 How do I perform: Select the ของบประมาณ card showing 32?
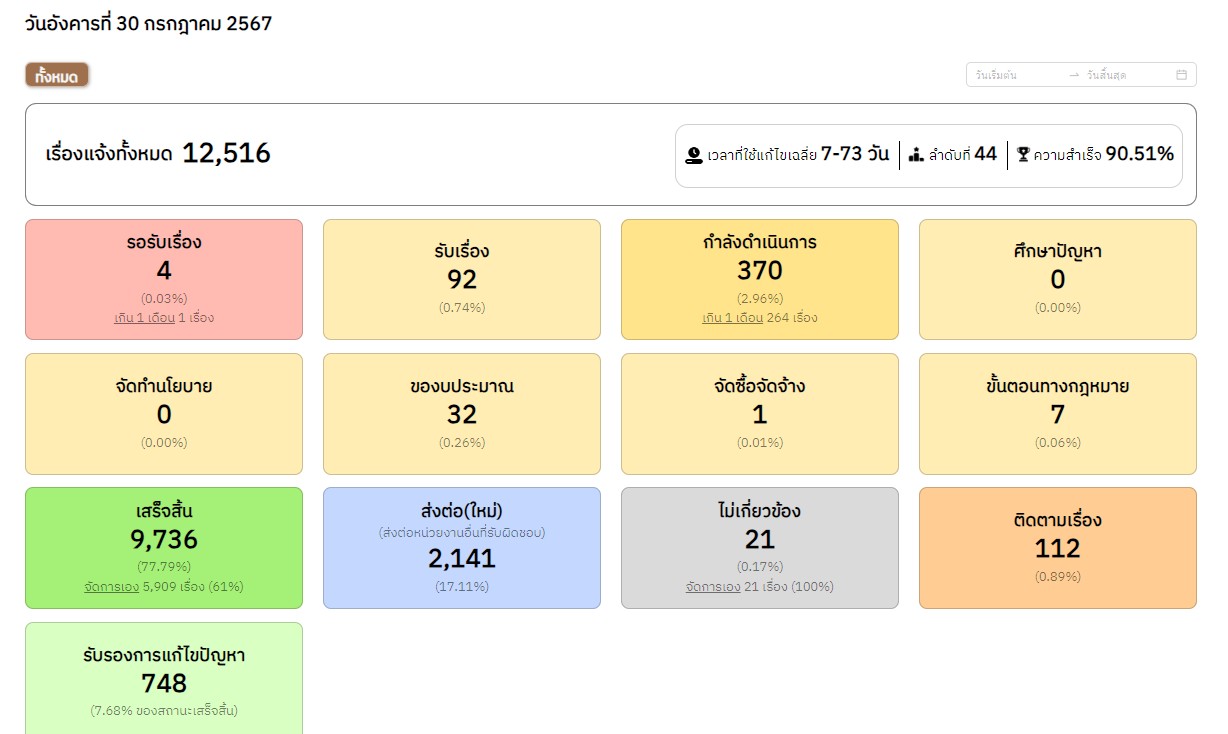click(x=462, y=413)
